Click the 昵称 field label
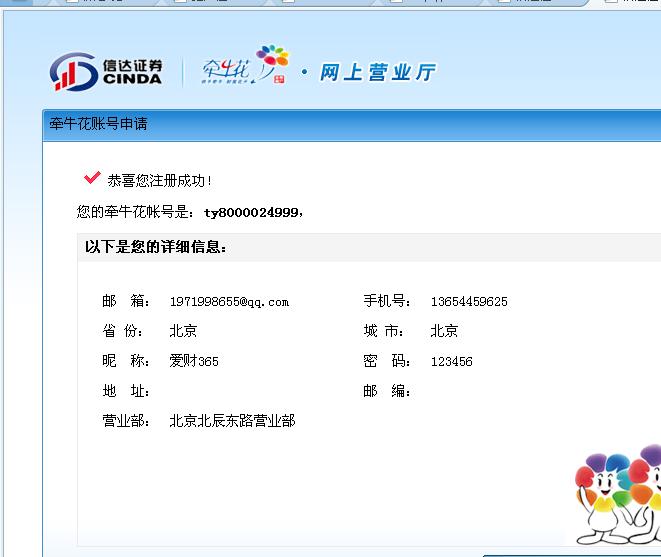 pyautogui.click(x=126, y=361)
